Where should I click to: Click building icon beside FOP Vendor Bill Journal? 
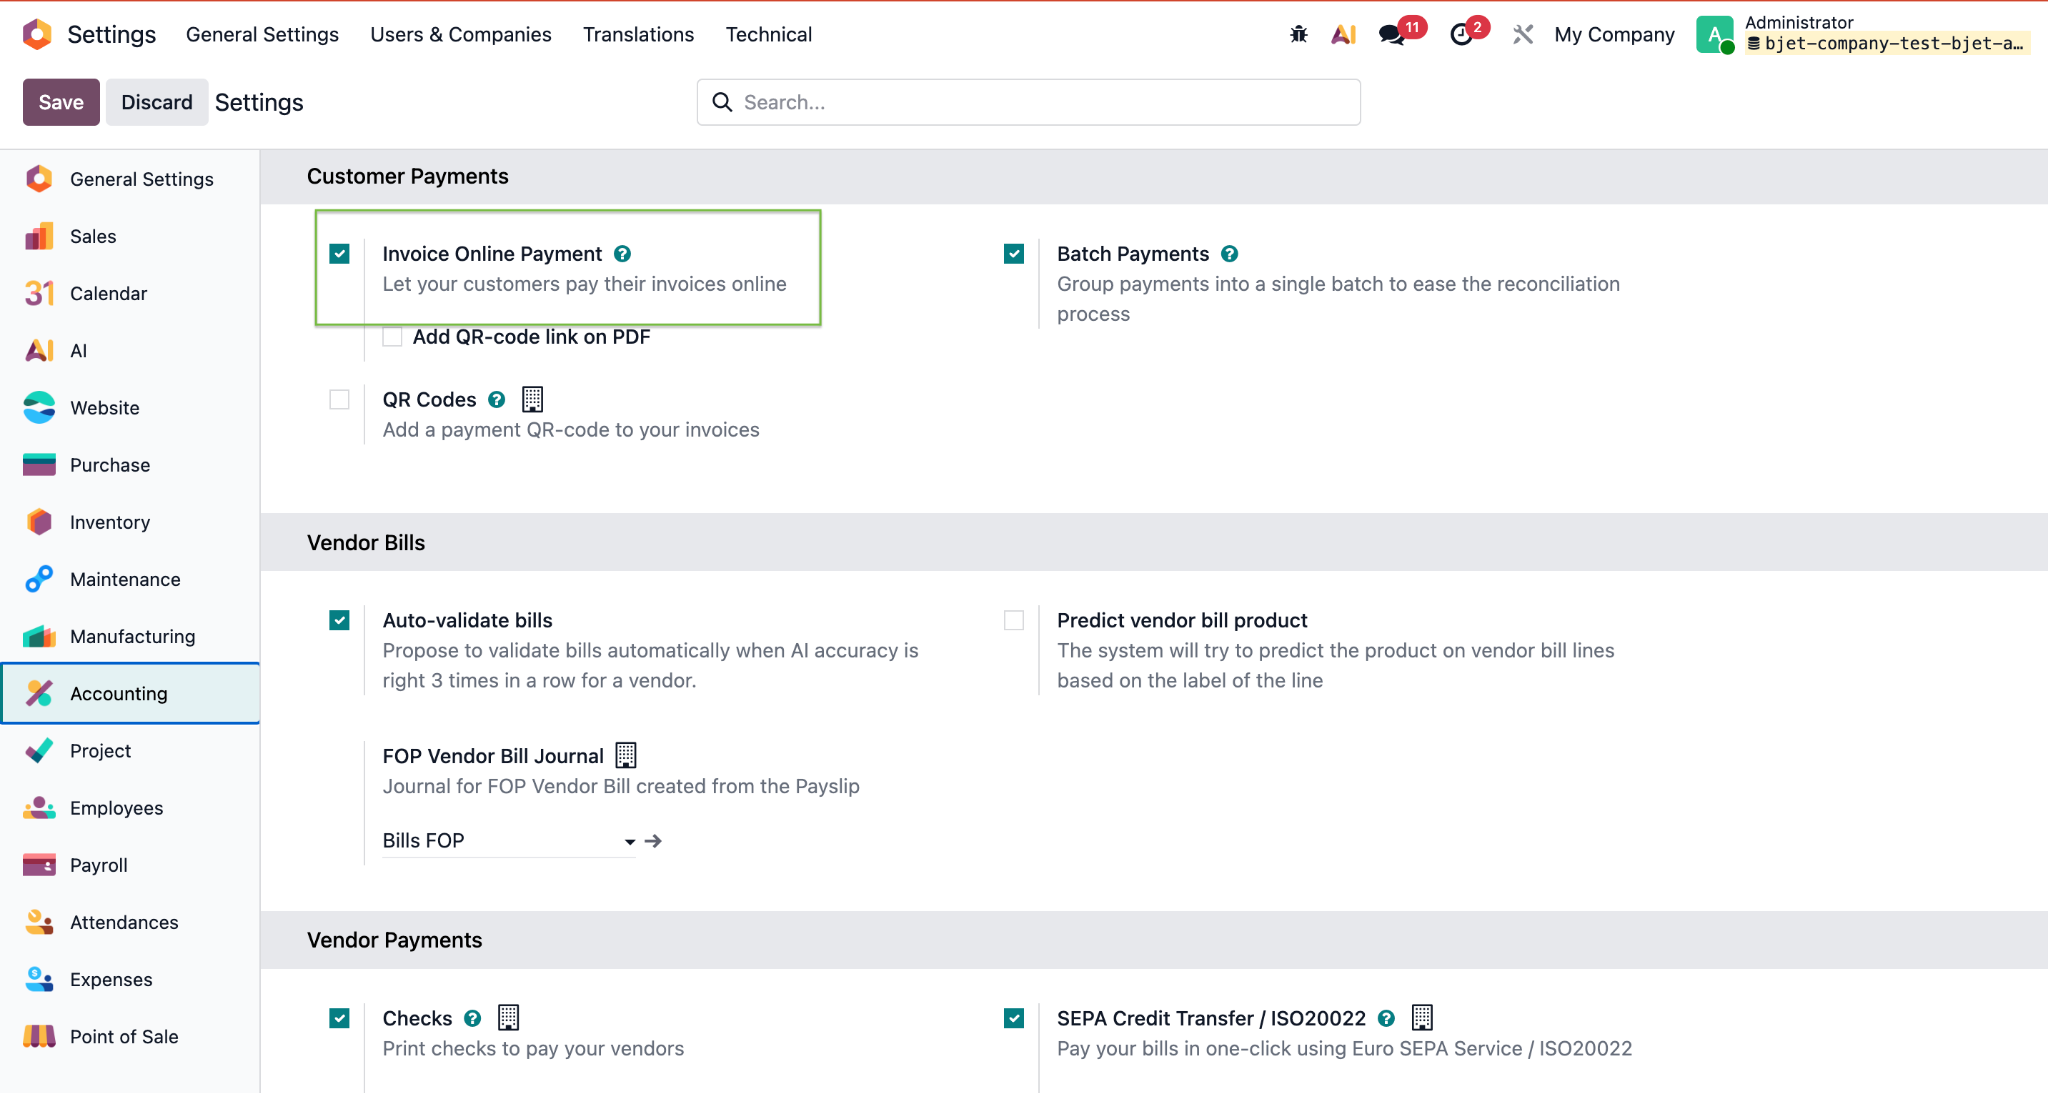pos(626,755)
